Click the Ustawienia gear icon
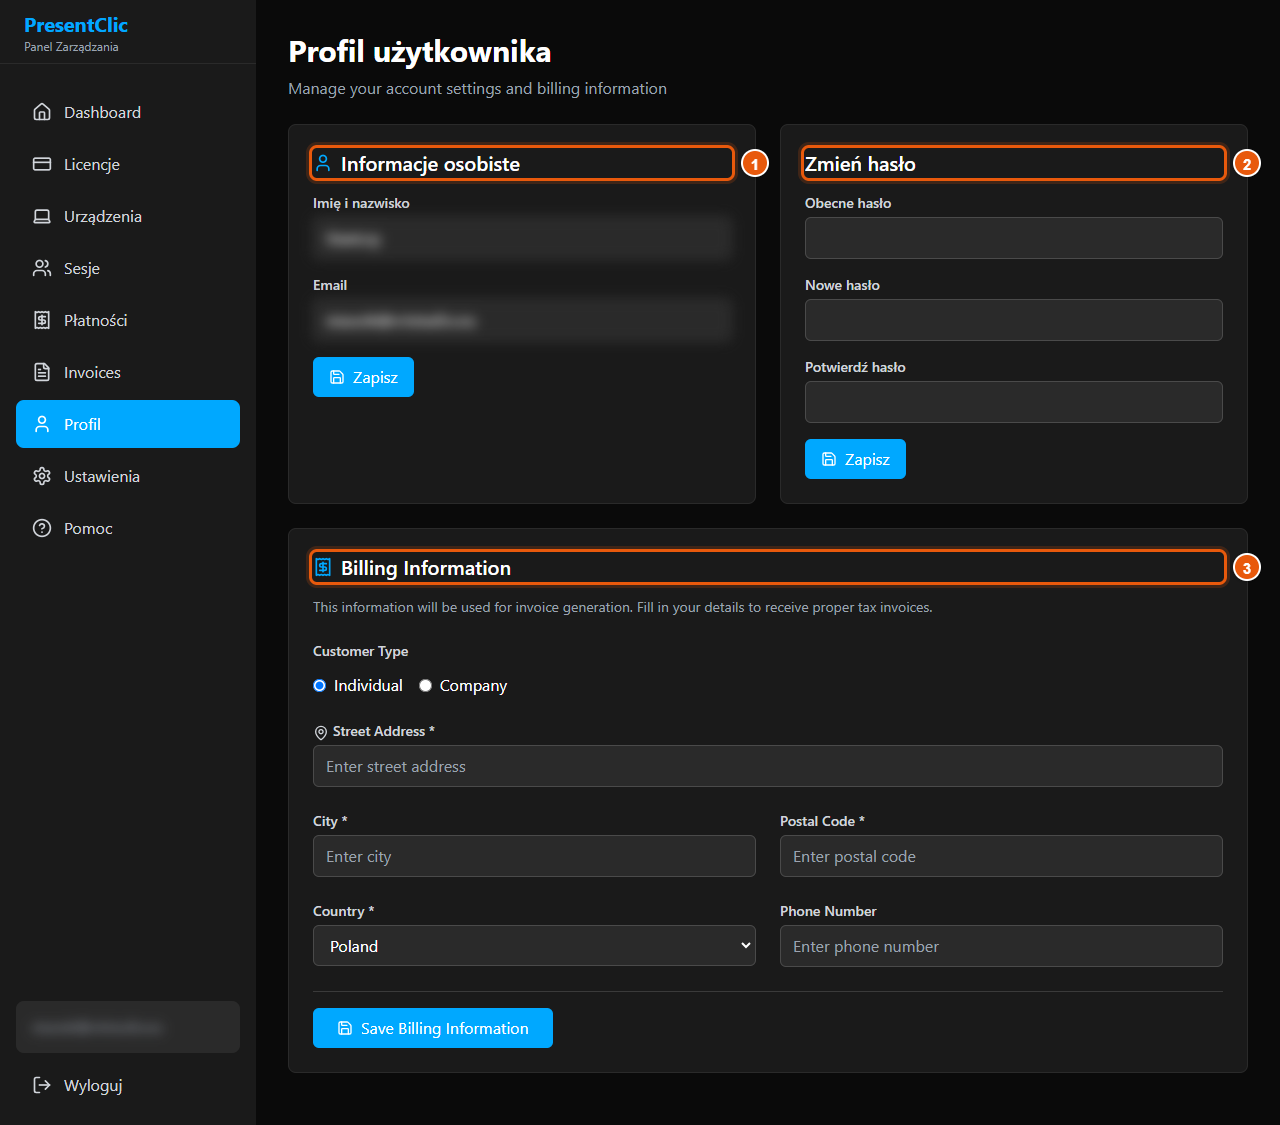Viewport: 1280px width, 1125px height. tap(42, 476)
